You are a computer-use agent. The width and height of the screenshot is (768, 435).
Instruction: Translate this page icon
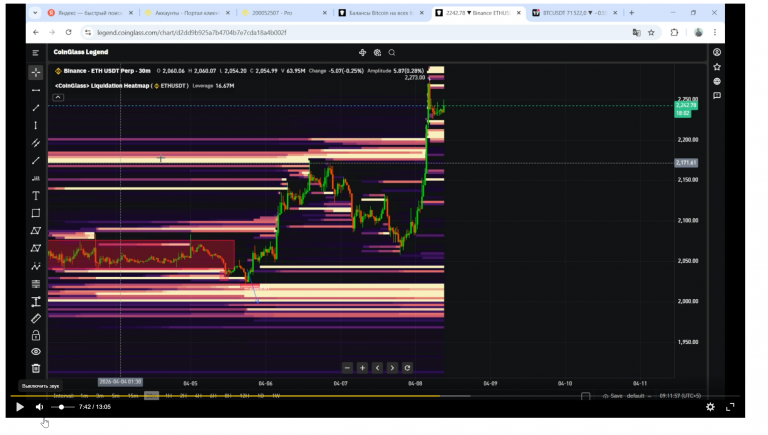[636, 32]
